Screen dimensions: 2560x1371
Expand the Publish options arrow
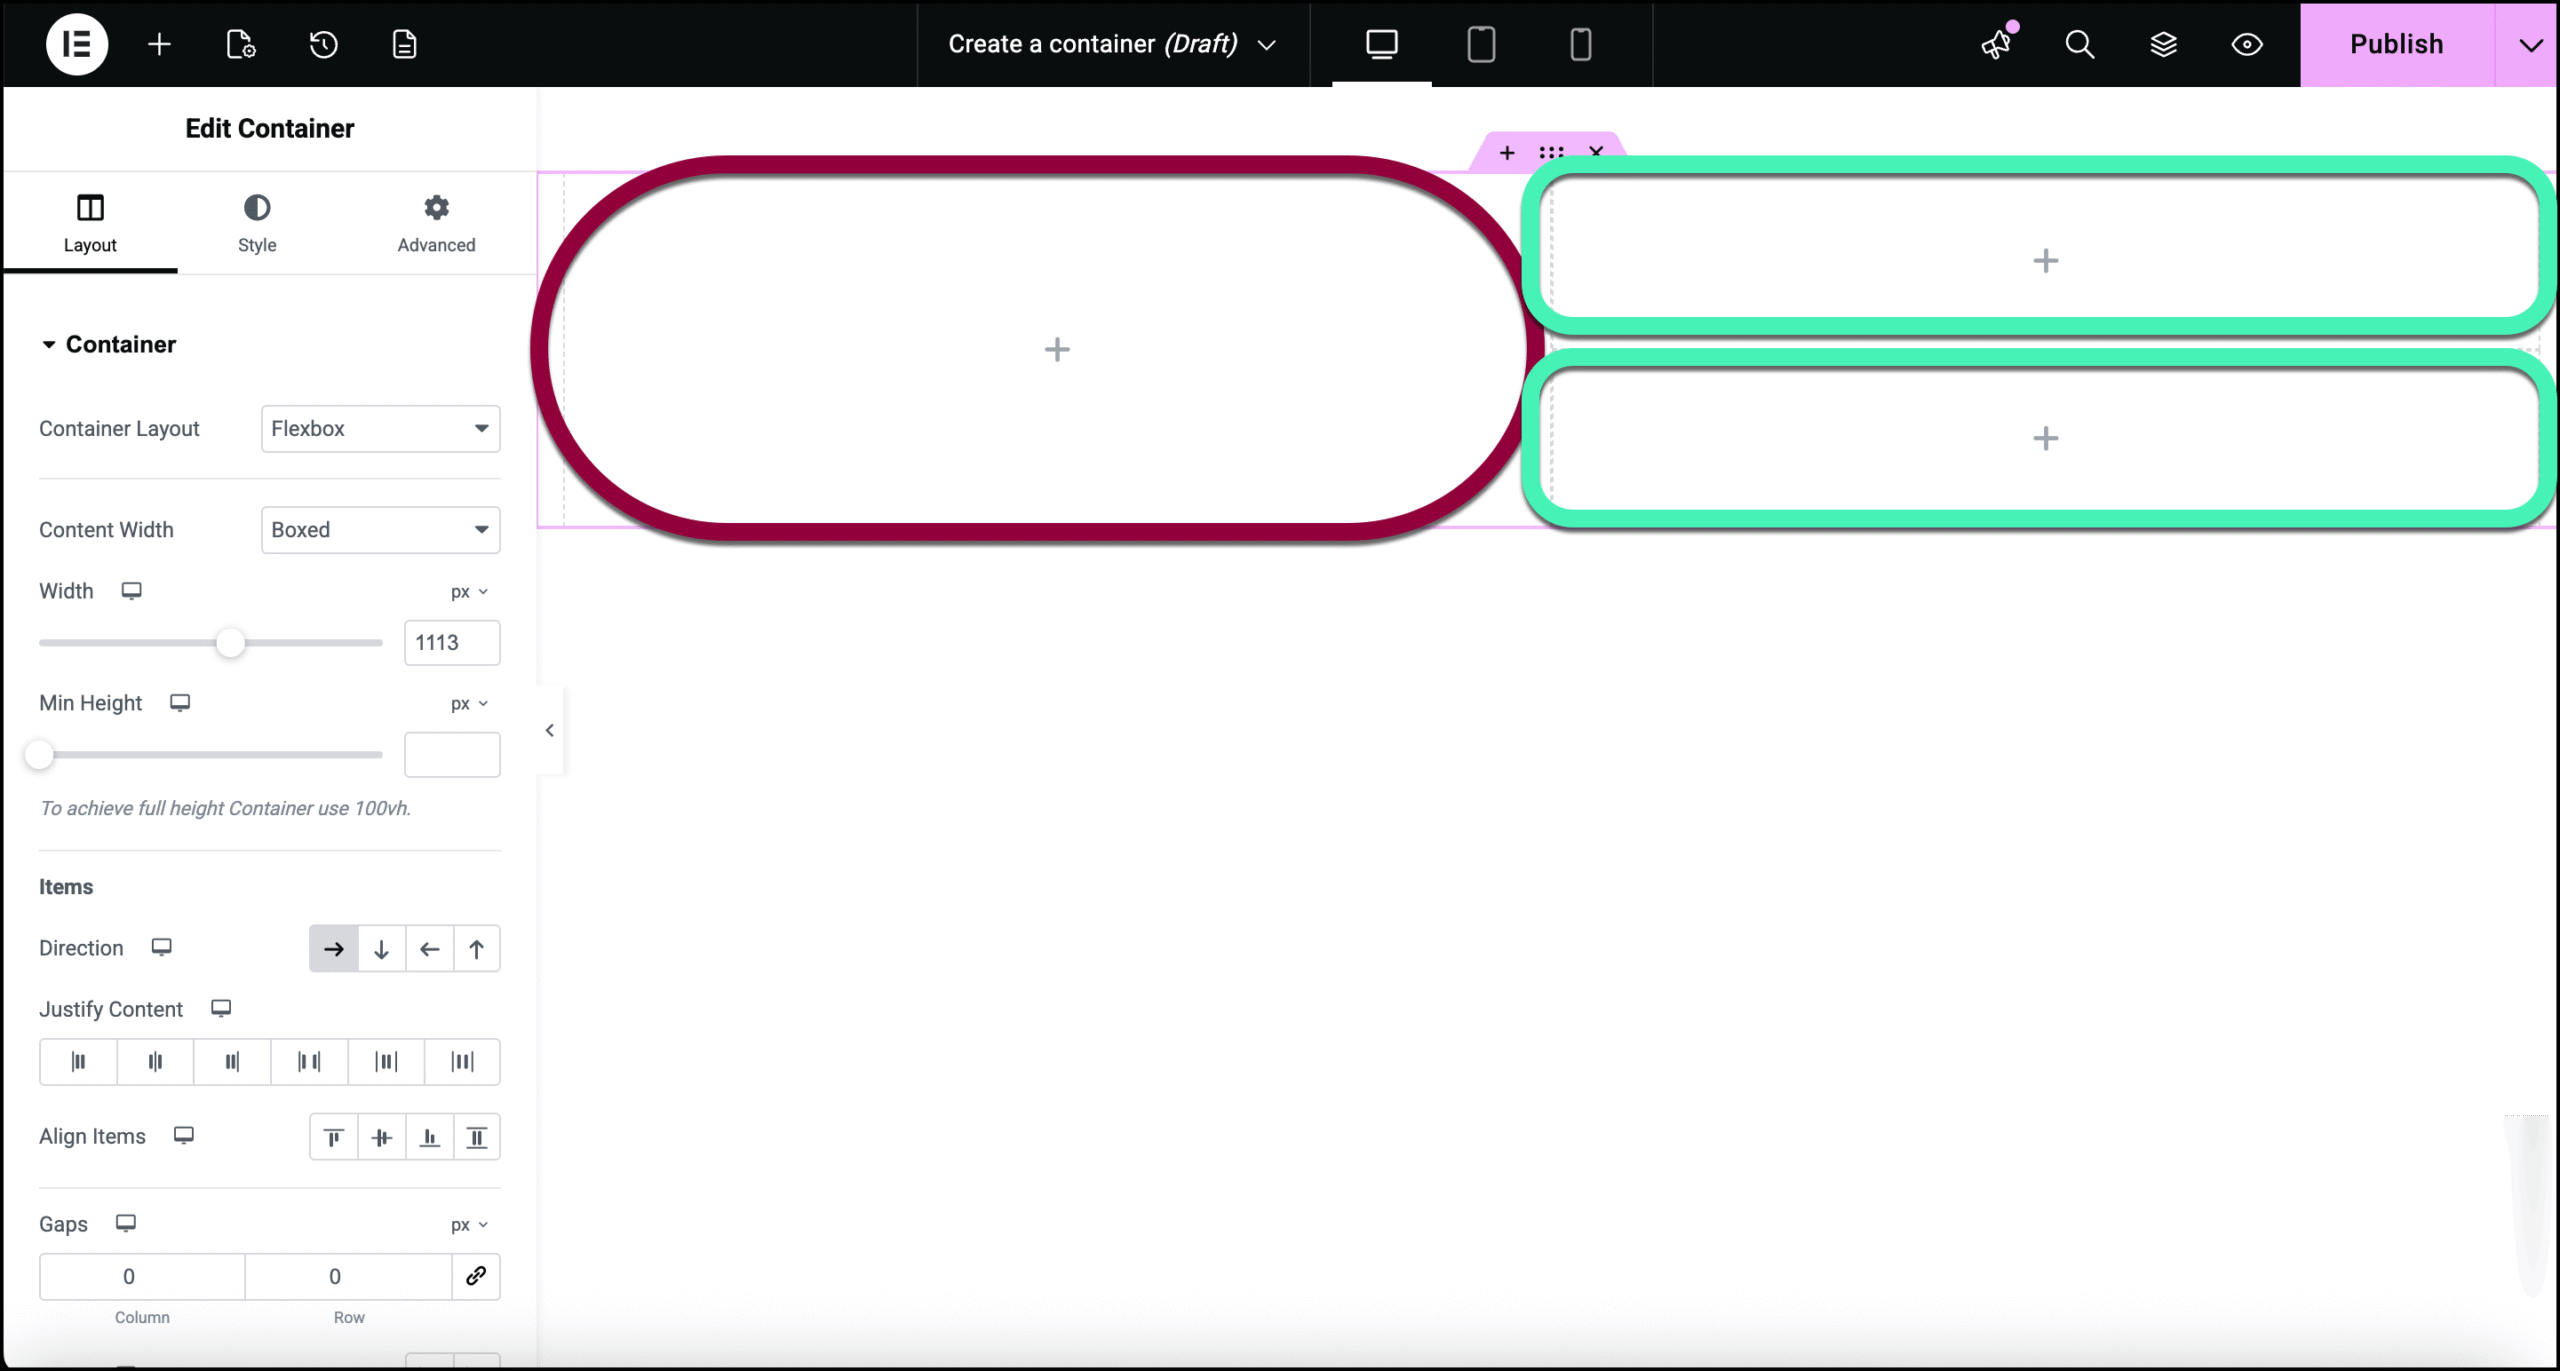click(x=2530, y=44)
